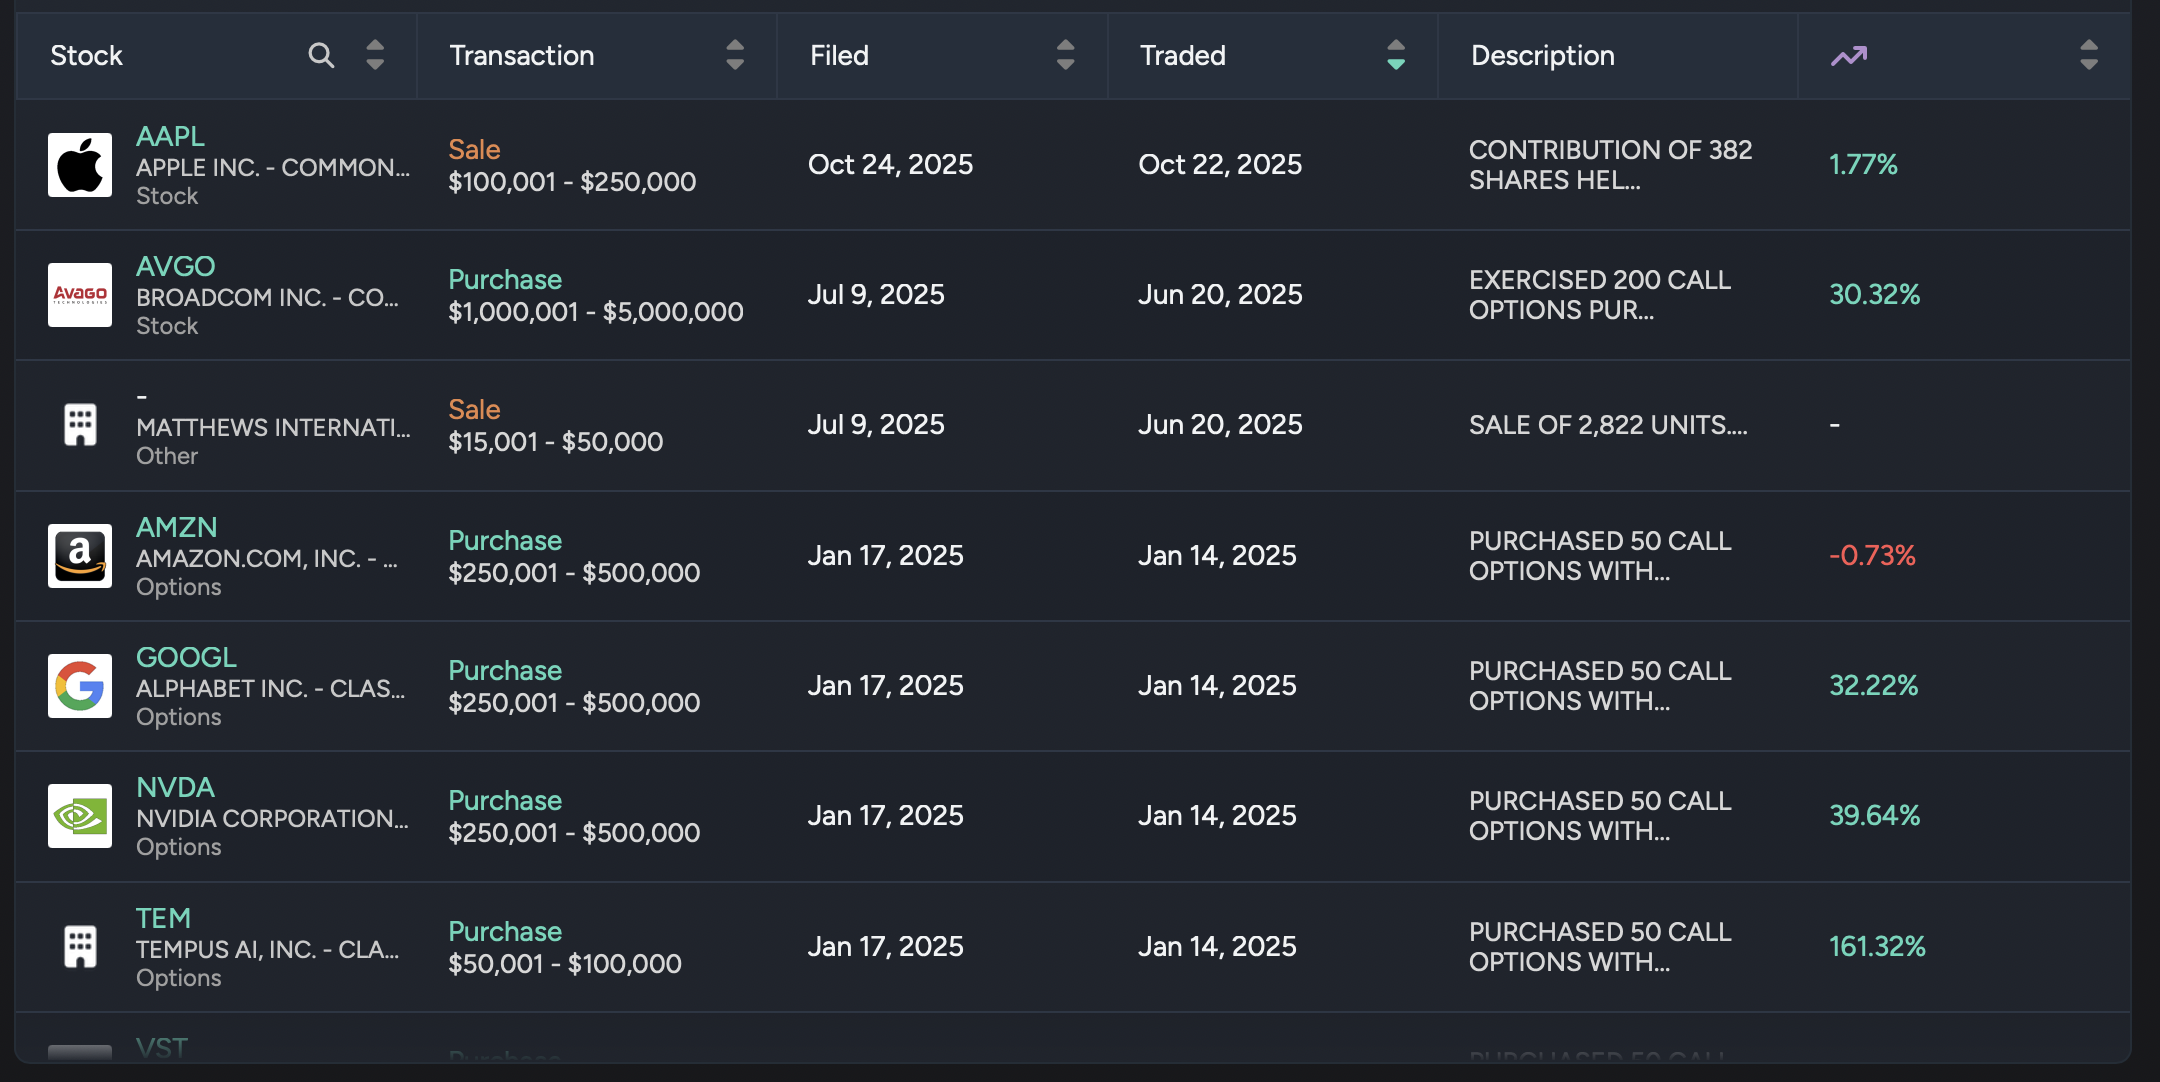
Task: Click the Matthews International building icon
Action: [x=80, y=425]
